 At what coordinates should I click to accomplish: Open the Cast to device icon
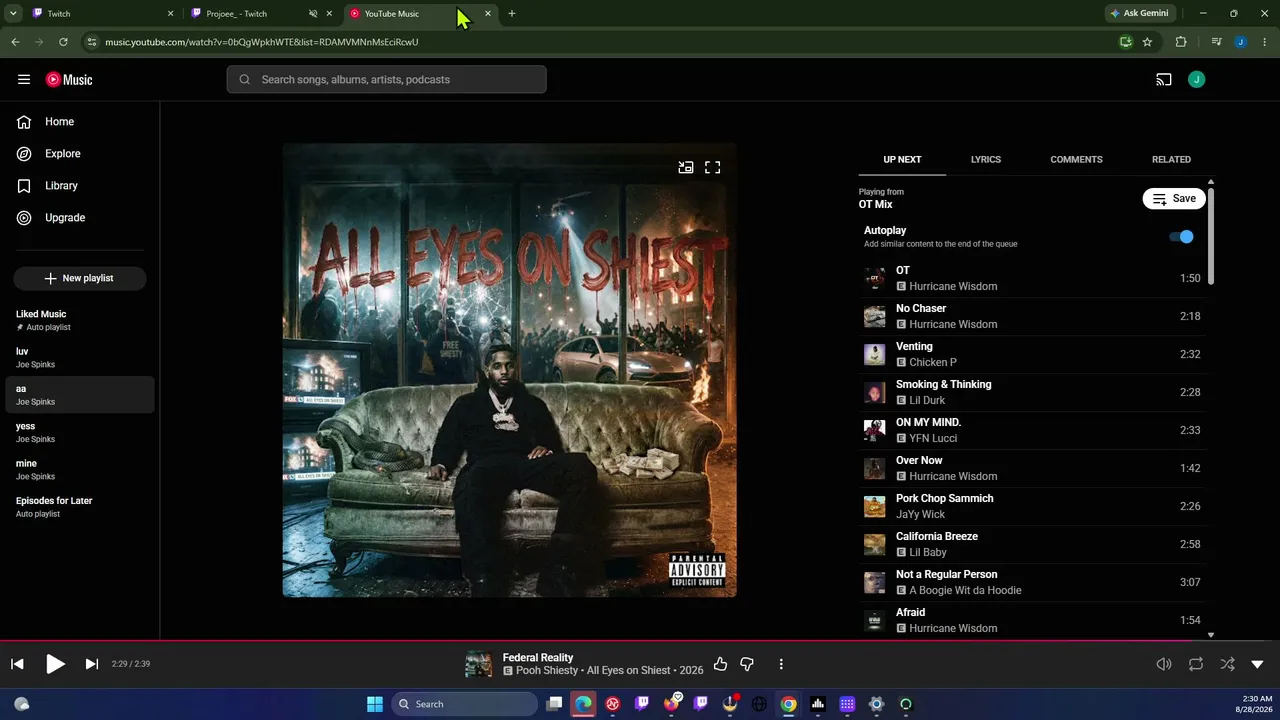click(x=1164, y=80)
